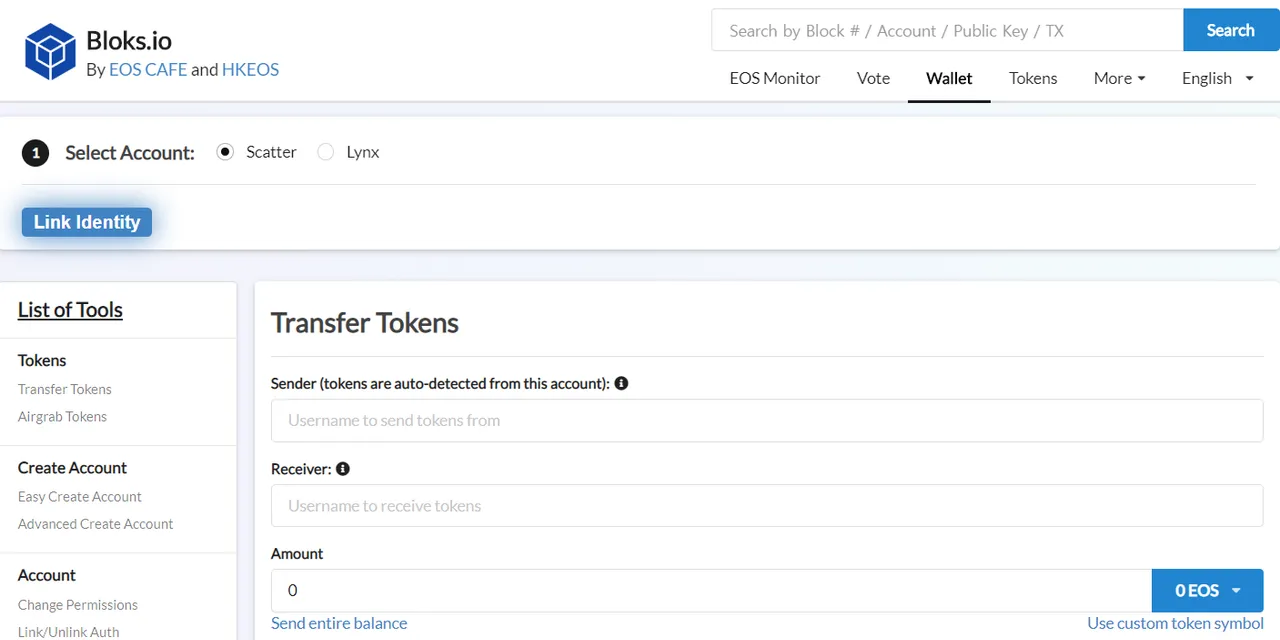Click the Receiver info icon
The width and height of the screenshot is (1280, 640).
coord(343,468)
